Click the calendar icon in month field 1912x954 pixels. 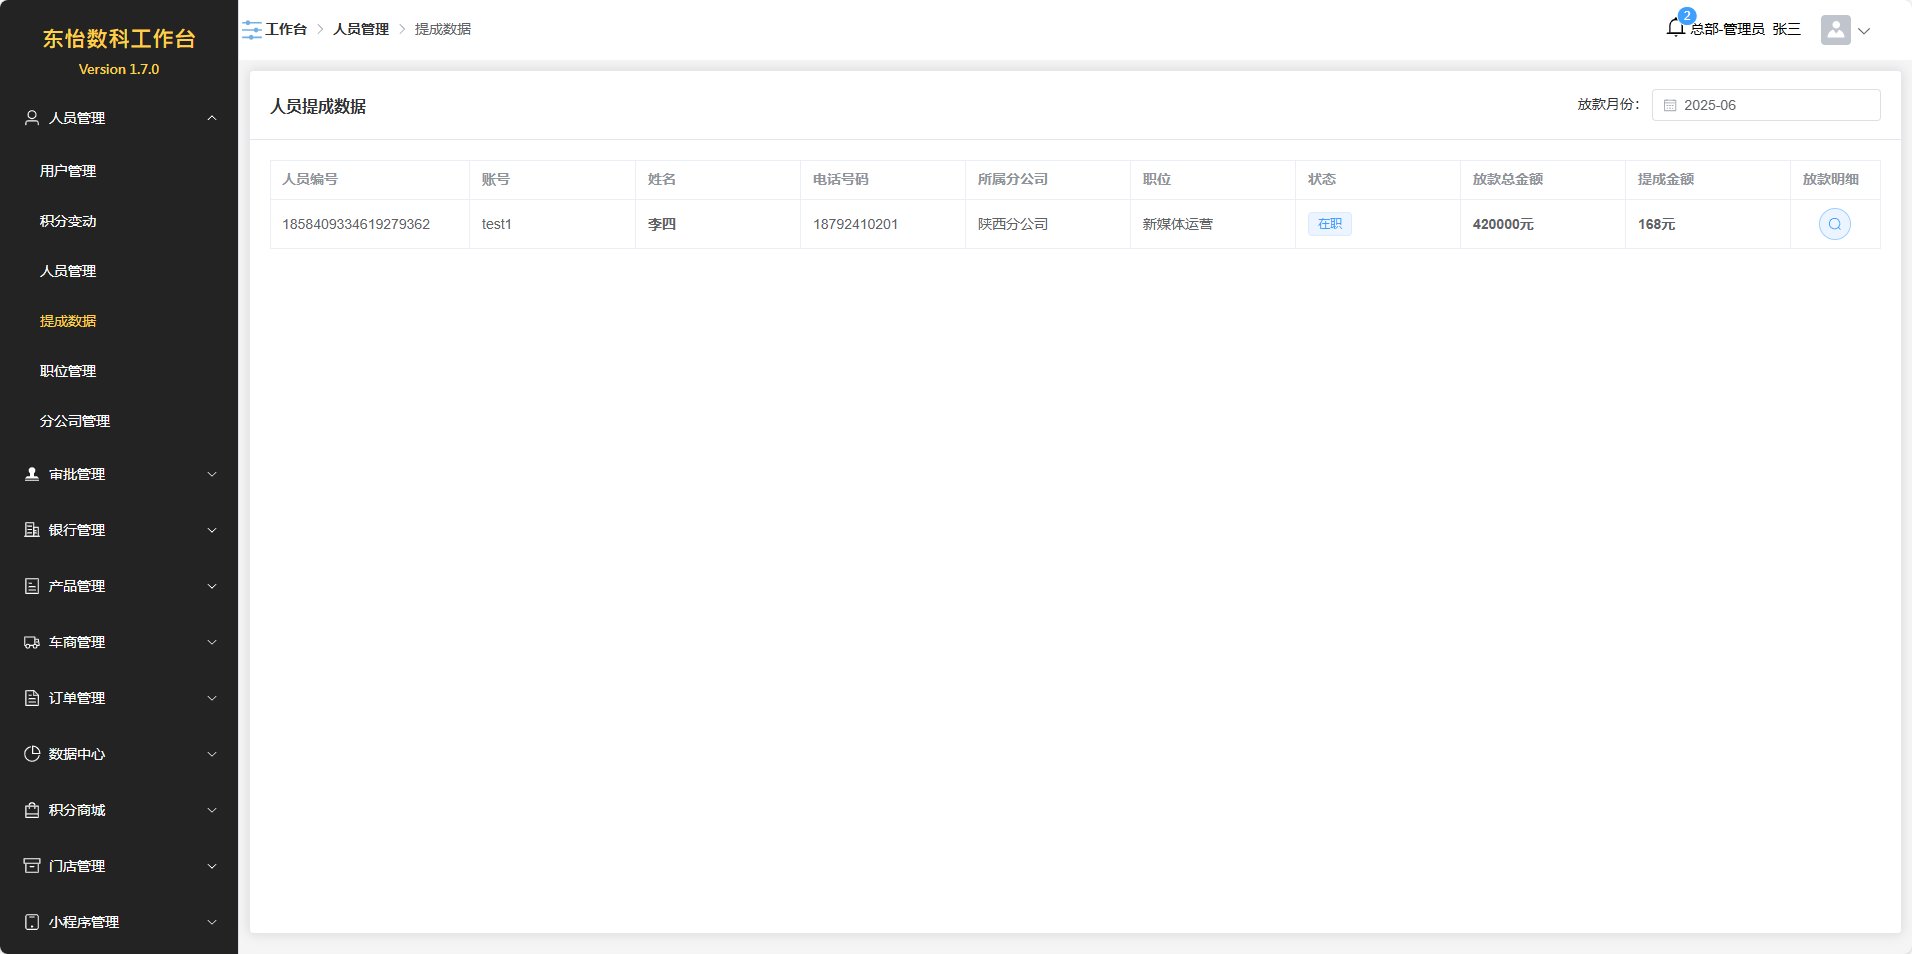[1670, 105]
